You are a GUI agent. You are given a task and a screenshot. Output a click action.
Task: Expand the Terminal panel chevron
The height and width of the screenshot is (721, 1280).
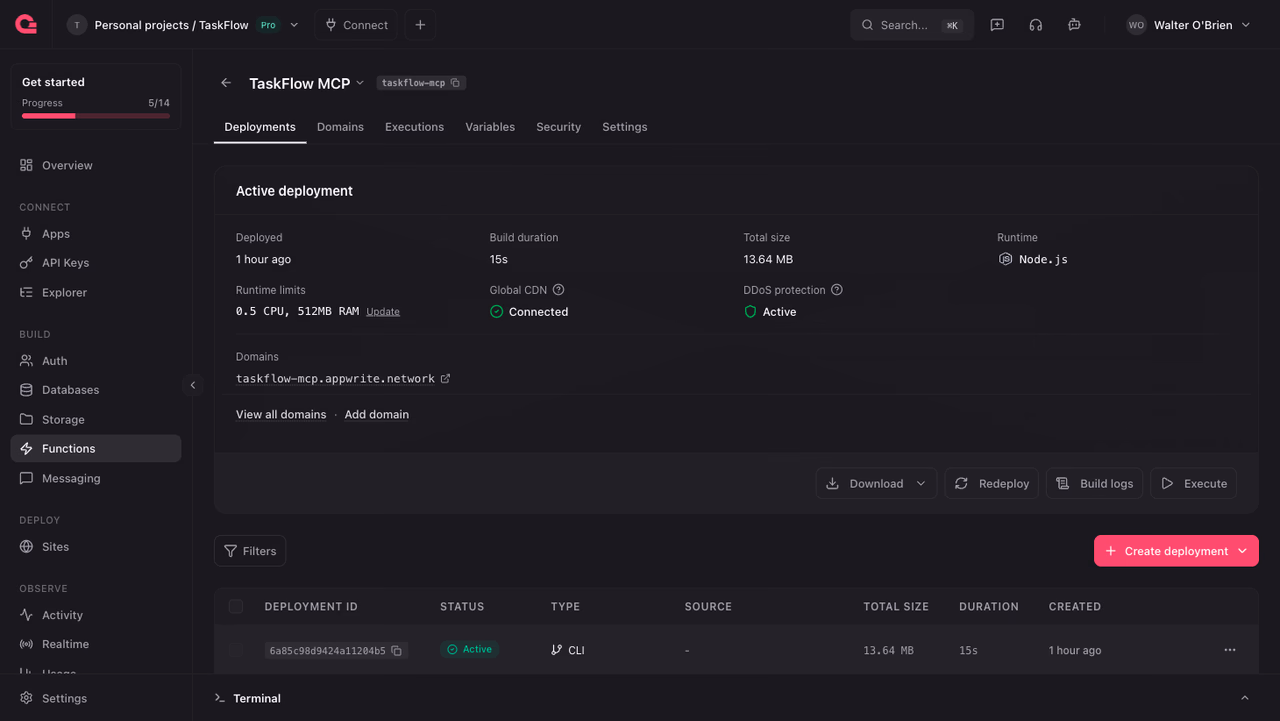[x=1245, y=698]
